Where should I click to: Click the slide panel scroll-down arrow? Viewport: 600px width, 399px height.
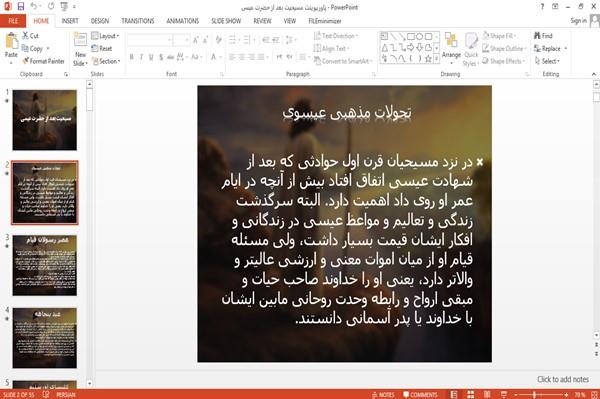pyautogui.click(x=90, y=383)
